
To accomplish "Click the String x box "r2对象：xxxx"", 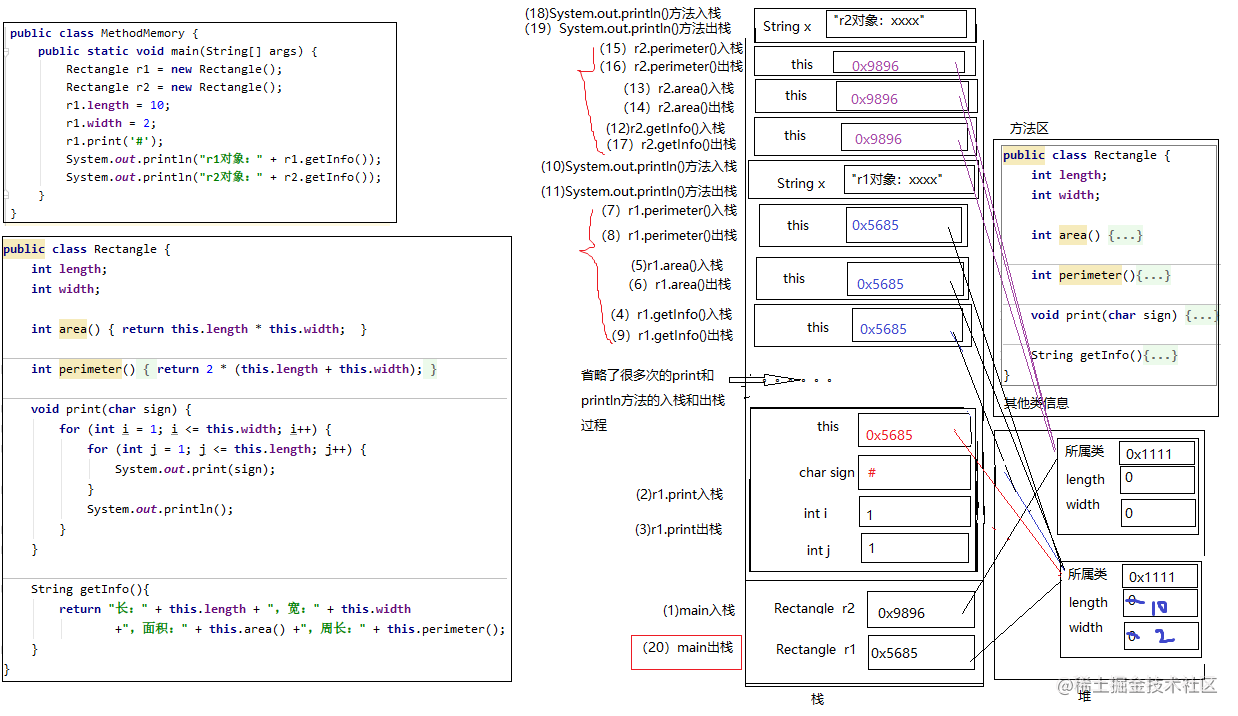I will pos(897,23).
